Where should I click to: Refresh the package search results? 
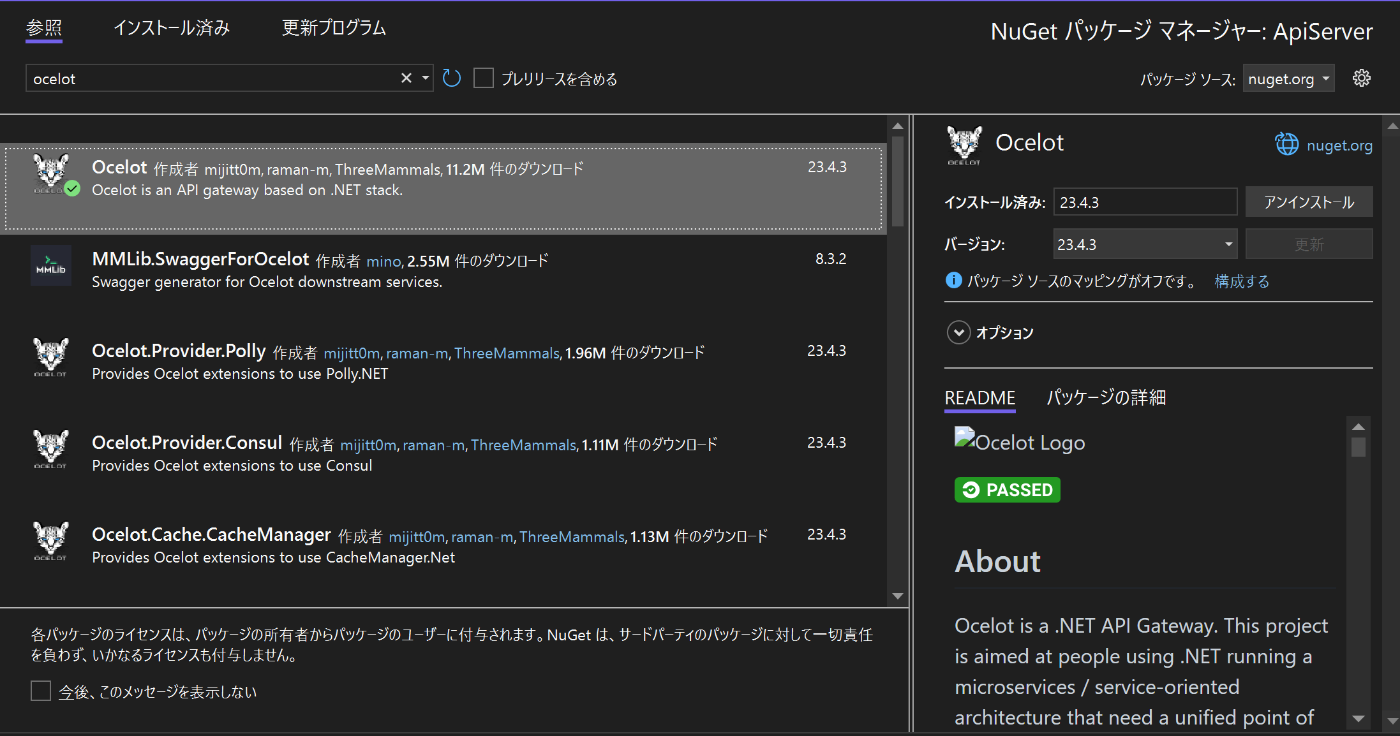452,78
